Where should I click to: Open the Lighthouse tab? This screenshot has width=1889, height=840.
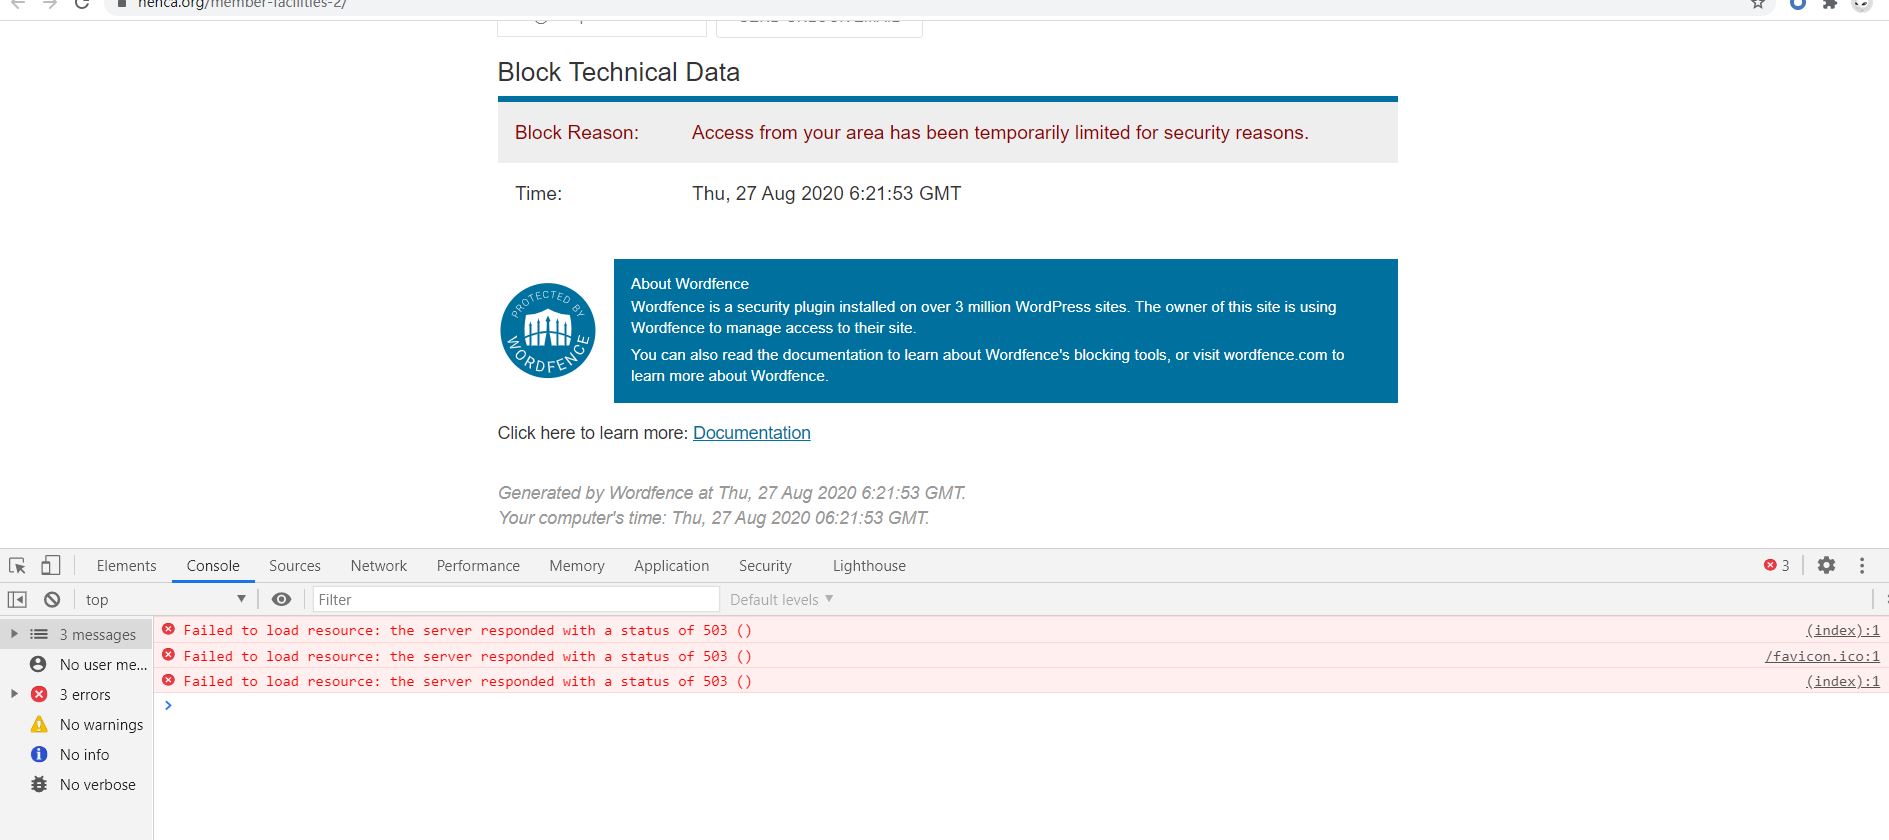click(869, 566)
